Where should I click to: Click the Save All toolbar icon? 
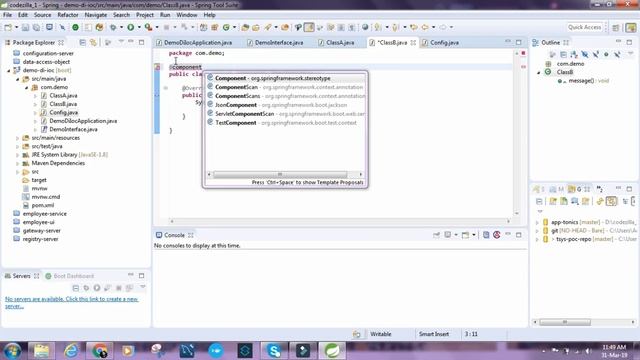(x=36, y=27)
